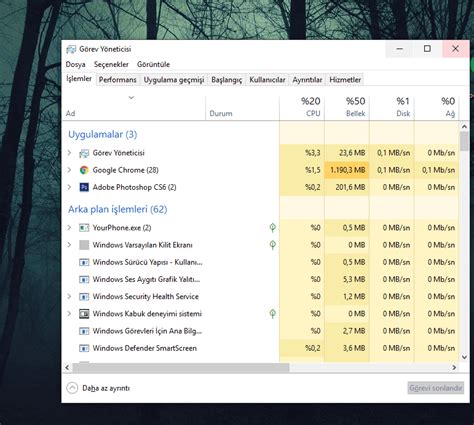This screenshot has height=425, width=474.
Task: Click the Windows Ses Aygıtı Grafik icon
Action: (84, 279)
